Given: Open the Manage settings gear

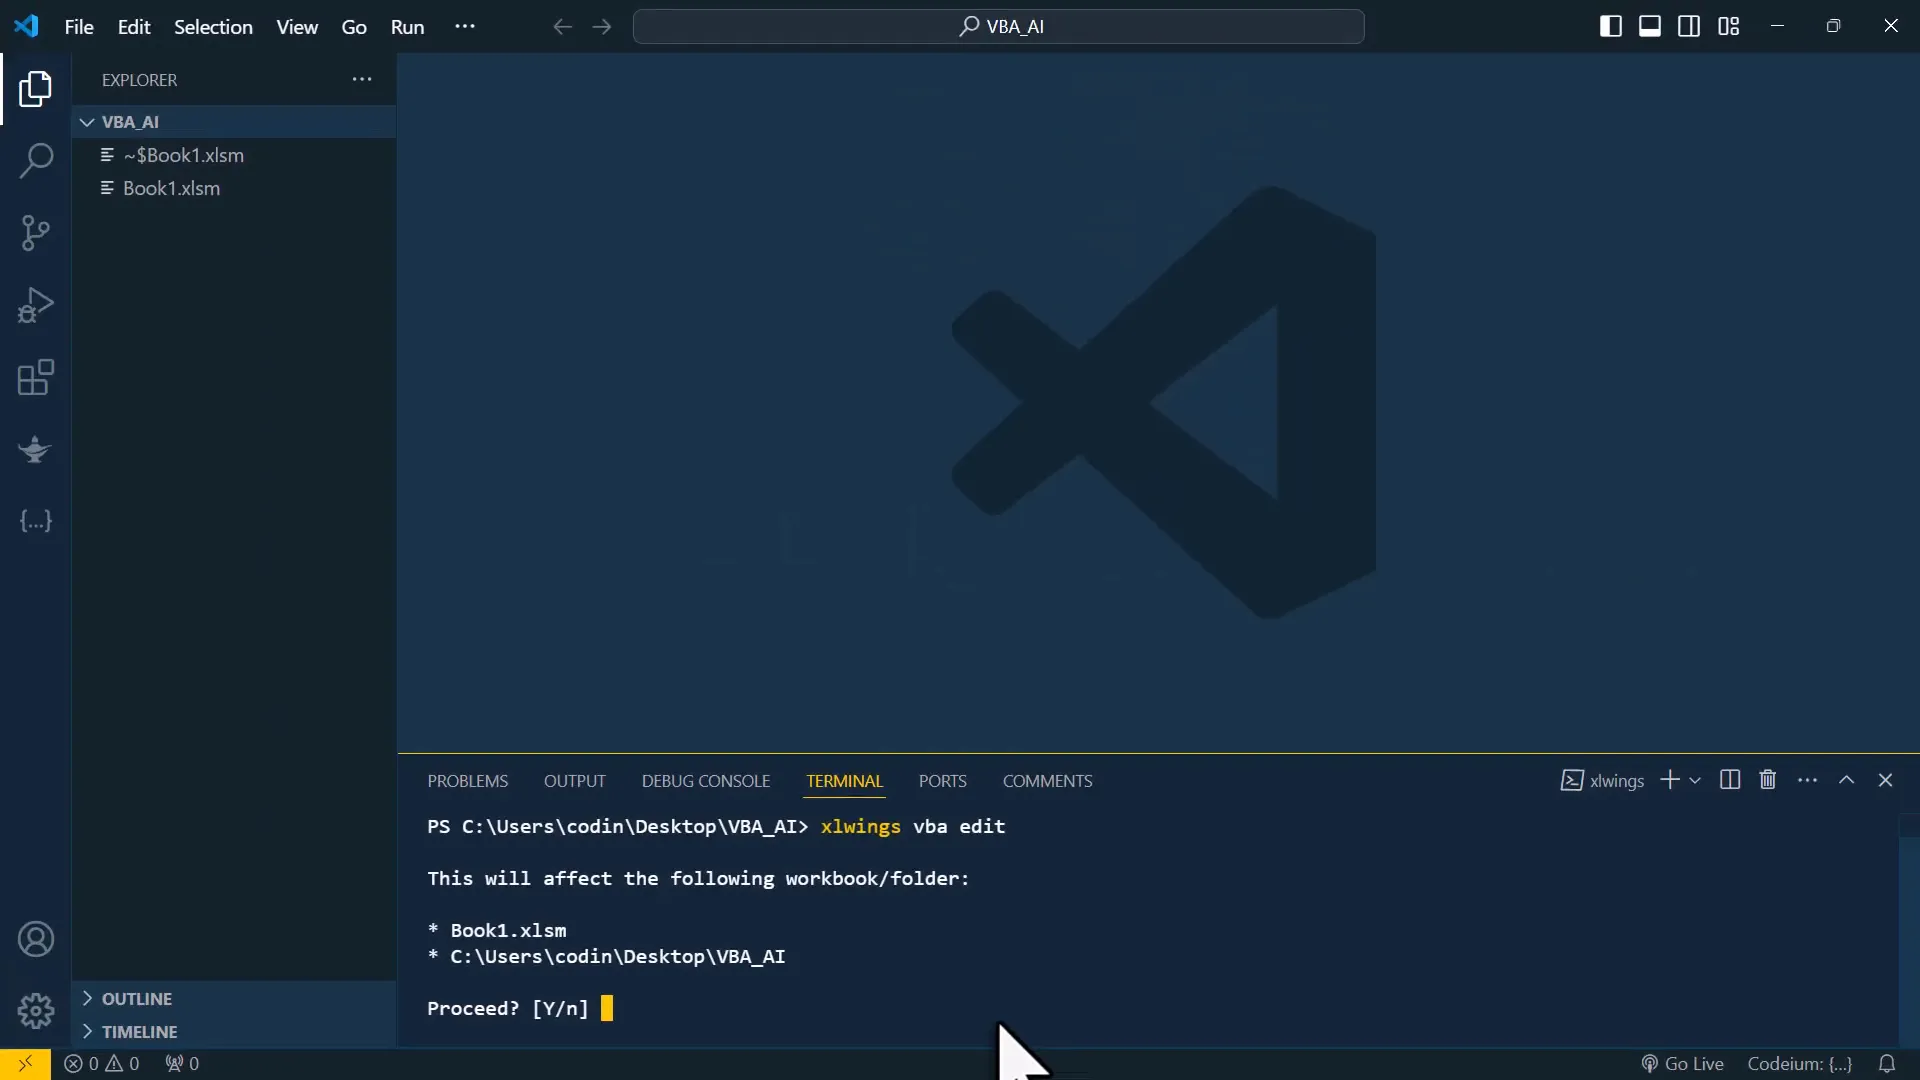Looking at the screenshot, I should click(36, 1011).
